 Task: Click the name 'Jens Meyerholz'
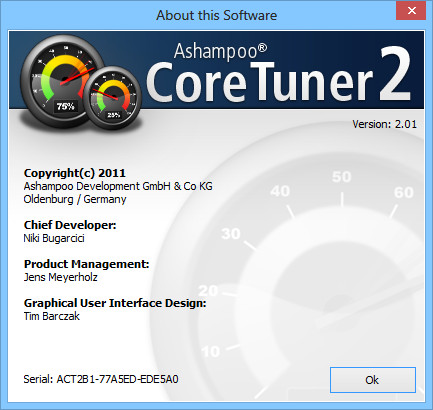(x=61, y=277)
